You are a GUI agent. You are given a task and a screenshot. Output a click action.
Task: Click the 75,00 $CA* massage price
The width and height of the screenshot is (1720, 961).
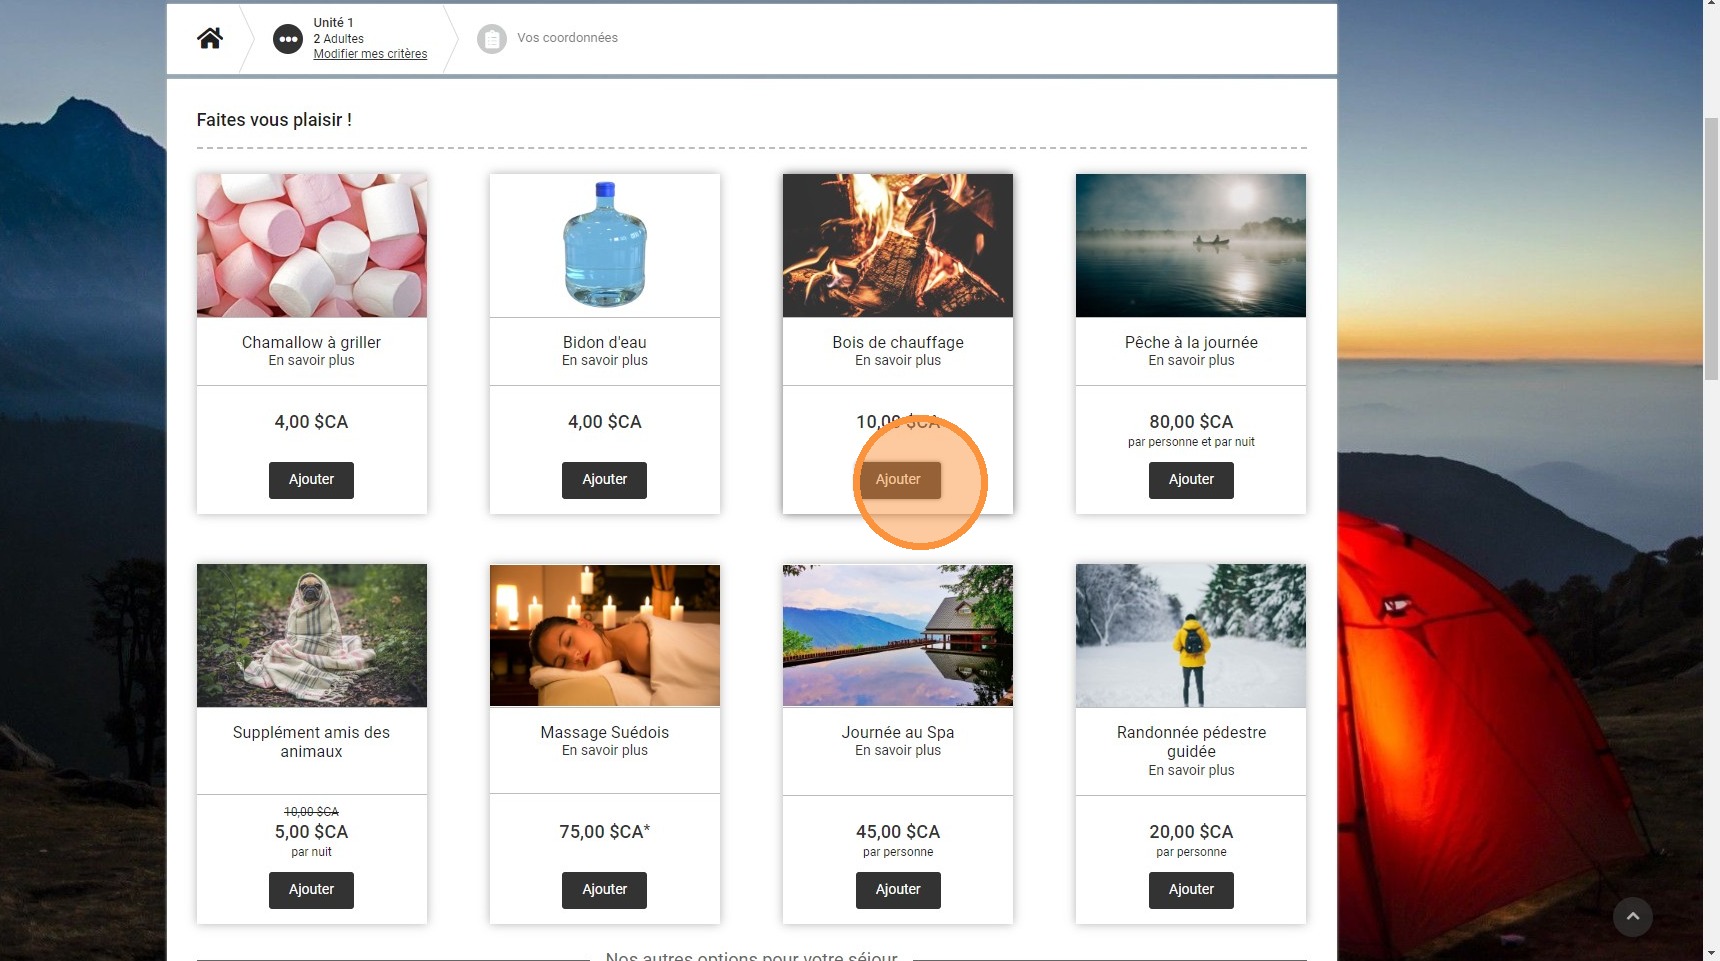[604, 832]
